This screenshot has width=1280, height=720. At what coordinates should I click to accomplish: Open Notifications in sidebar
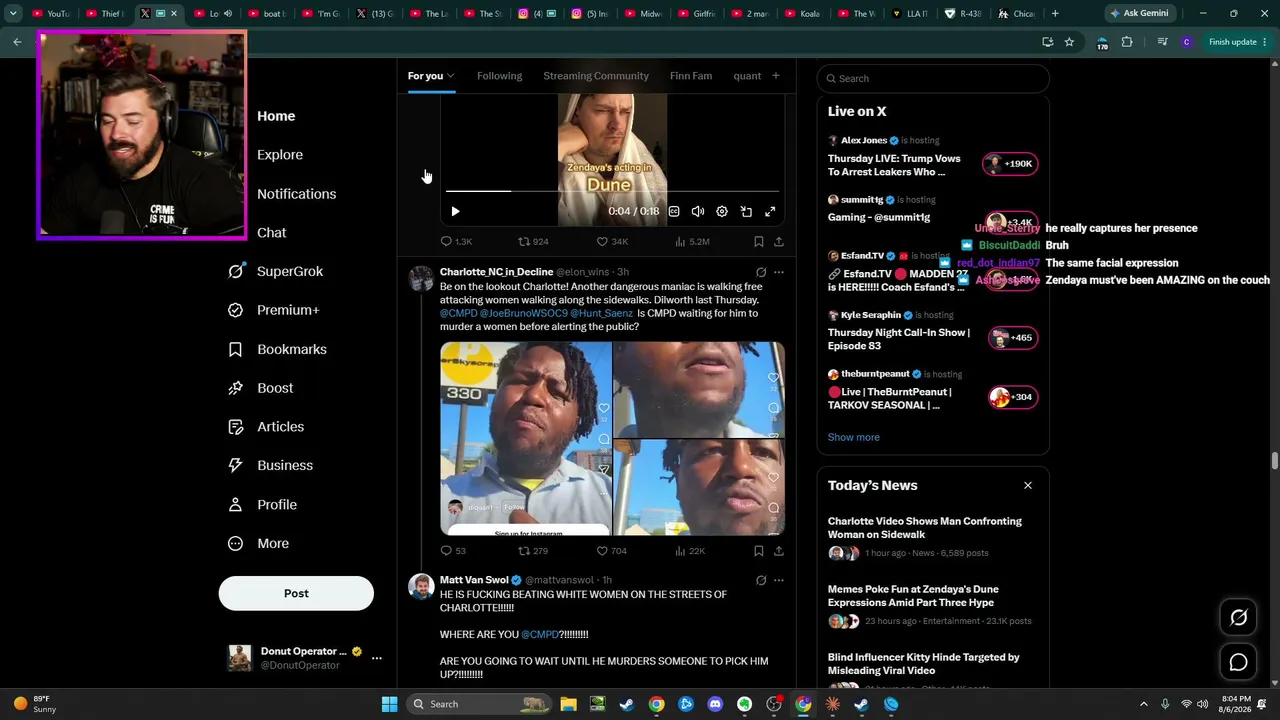click(x=296, y=194)
